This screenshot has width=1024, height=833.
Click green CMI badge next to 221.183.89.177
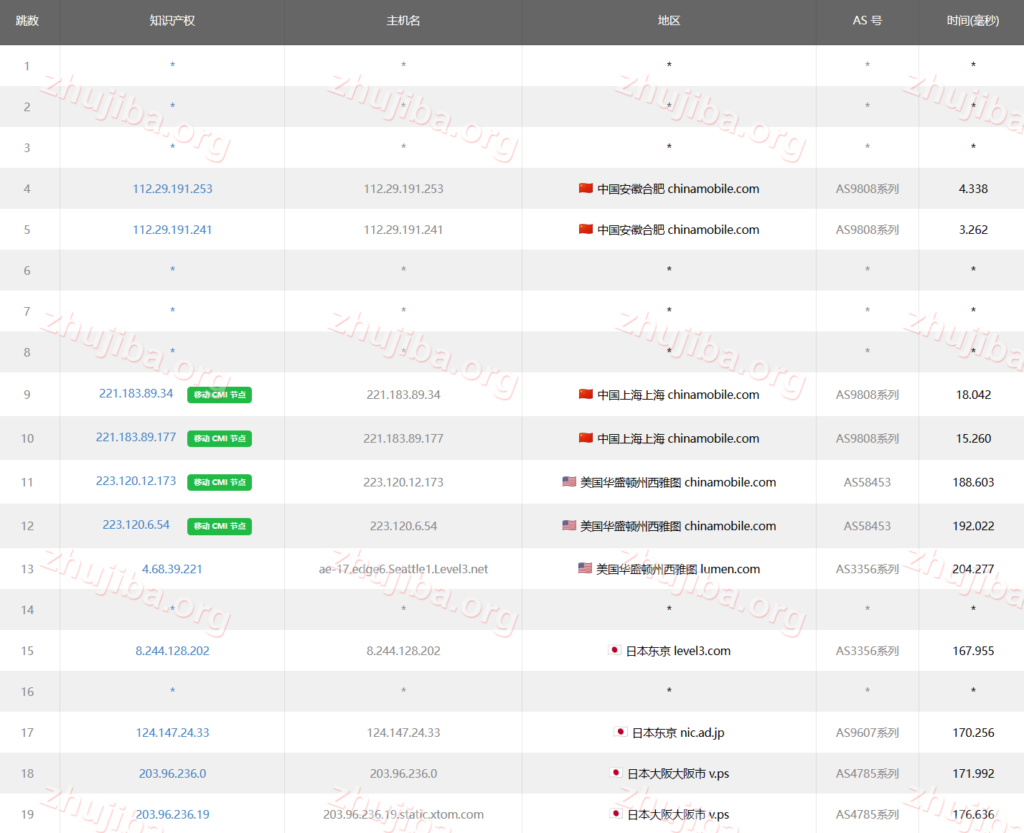(219, 439)
